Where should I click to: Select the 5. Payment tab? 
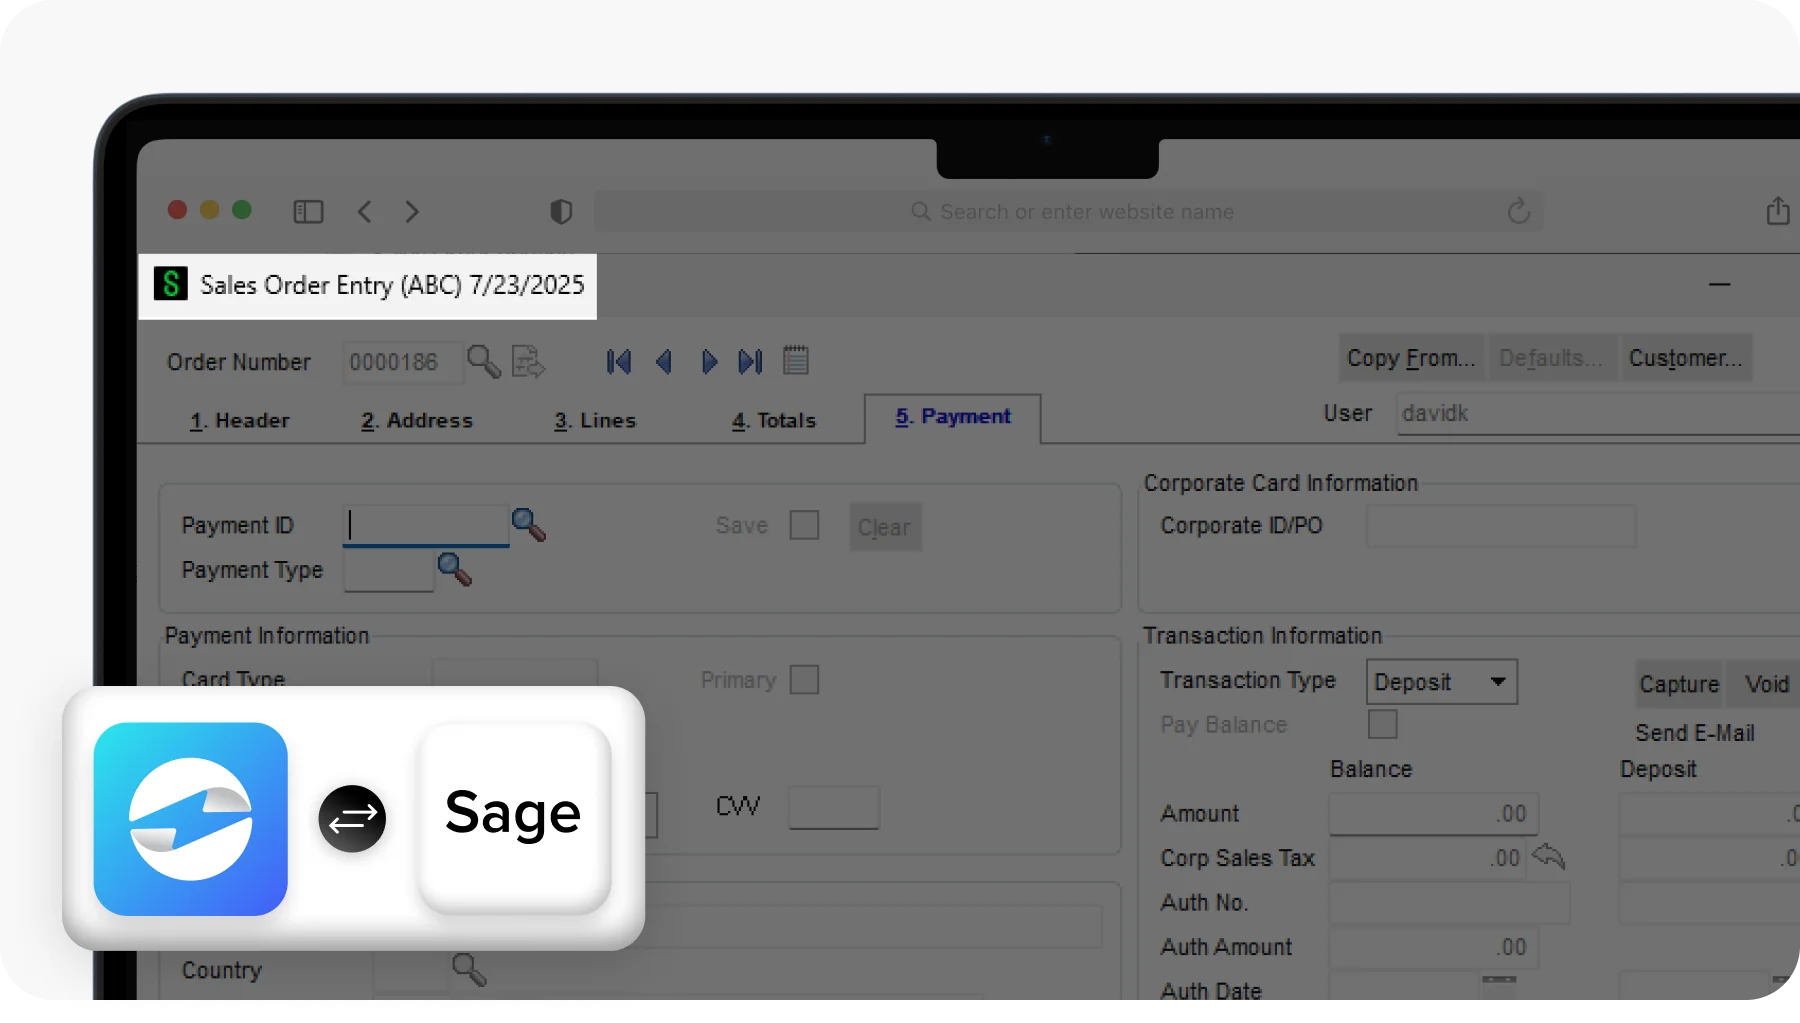click(953, 417)
